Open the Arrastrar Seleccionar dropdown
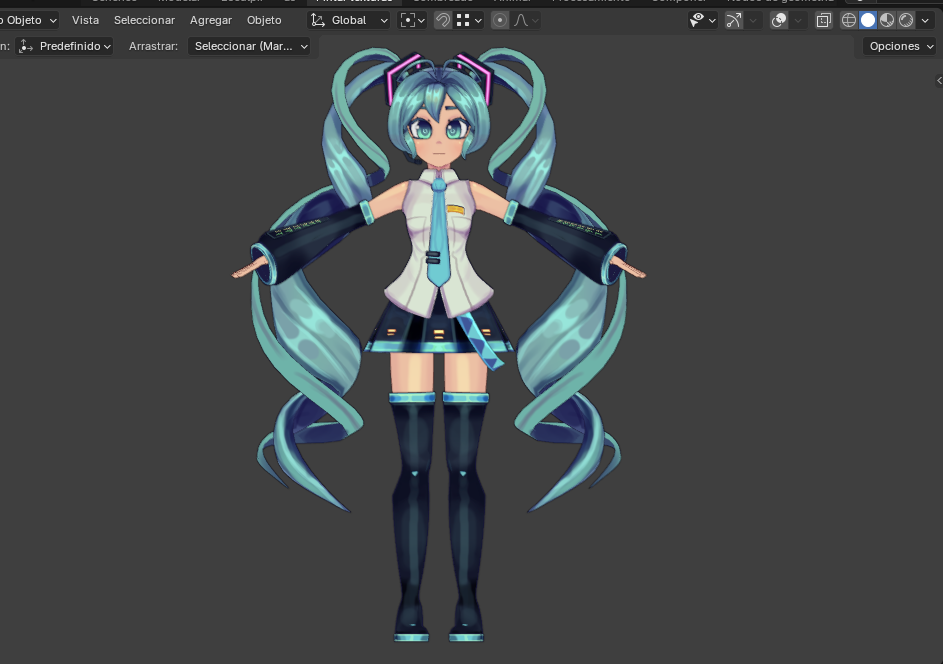Viewport: 943px width, 664px height. [x=249, y=46]
